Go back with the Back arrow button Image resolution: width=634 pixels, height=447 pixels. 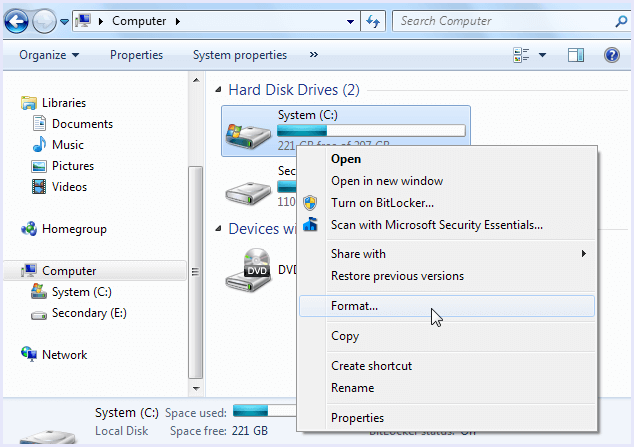[x=17, y=21]
